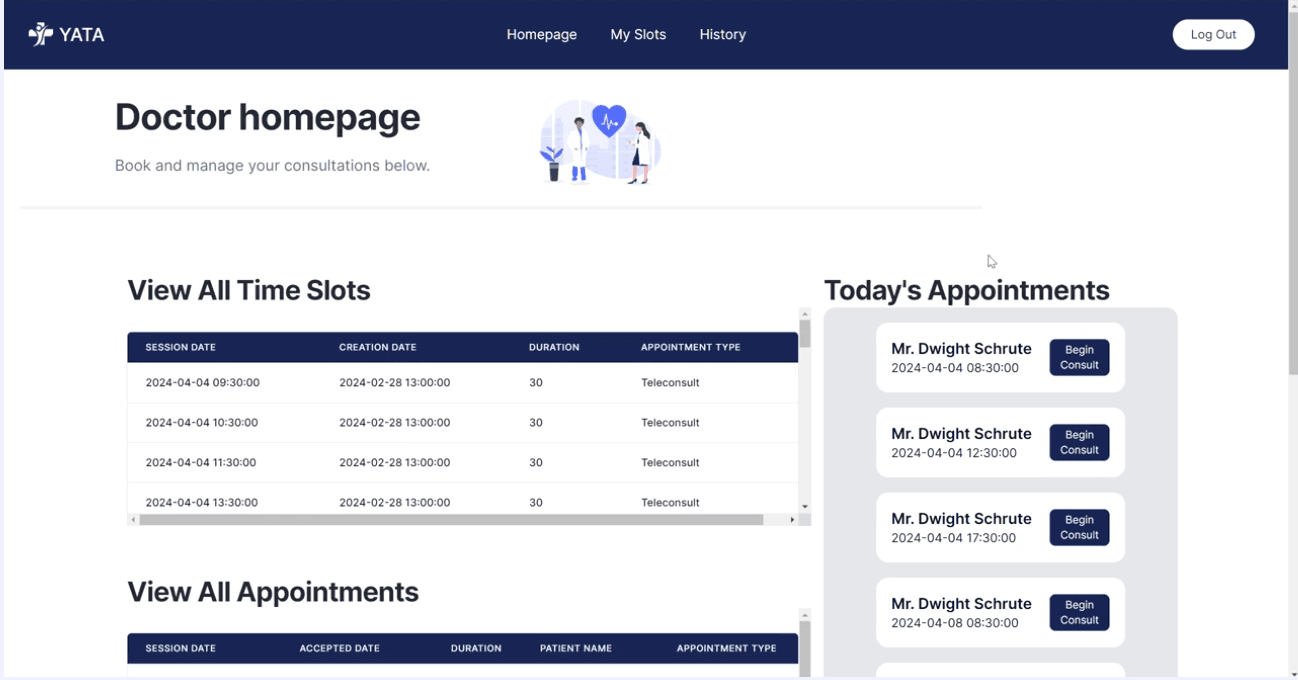The height and width of the screenshot is (680, 1298).
Task: Click Appointment Type header in Appointments table
Action: click(726, 649)
